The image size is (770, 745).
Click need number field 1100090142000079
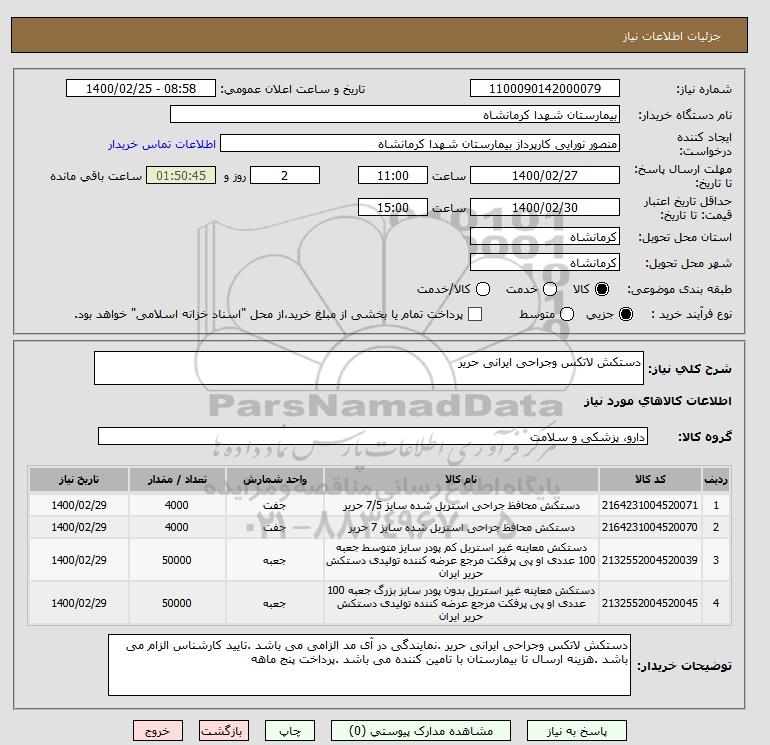tap(545, 88)
